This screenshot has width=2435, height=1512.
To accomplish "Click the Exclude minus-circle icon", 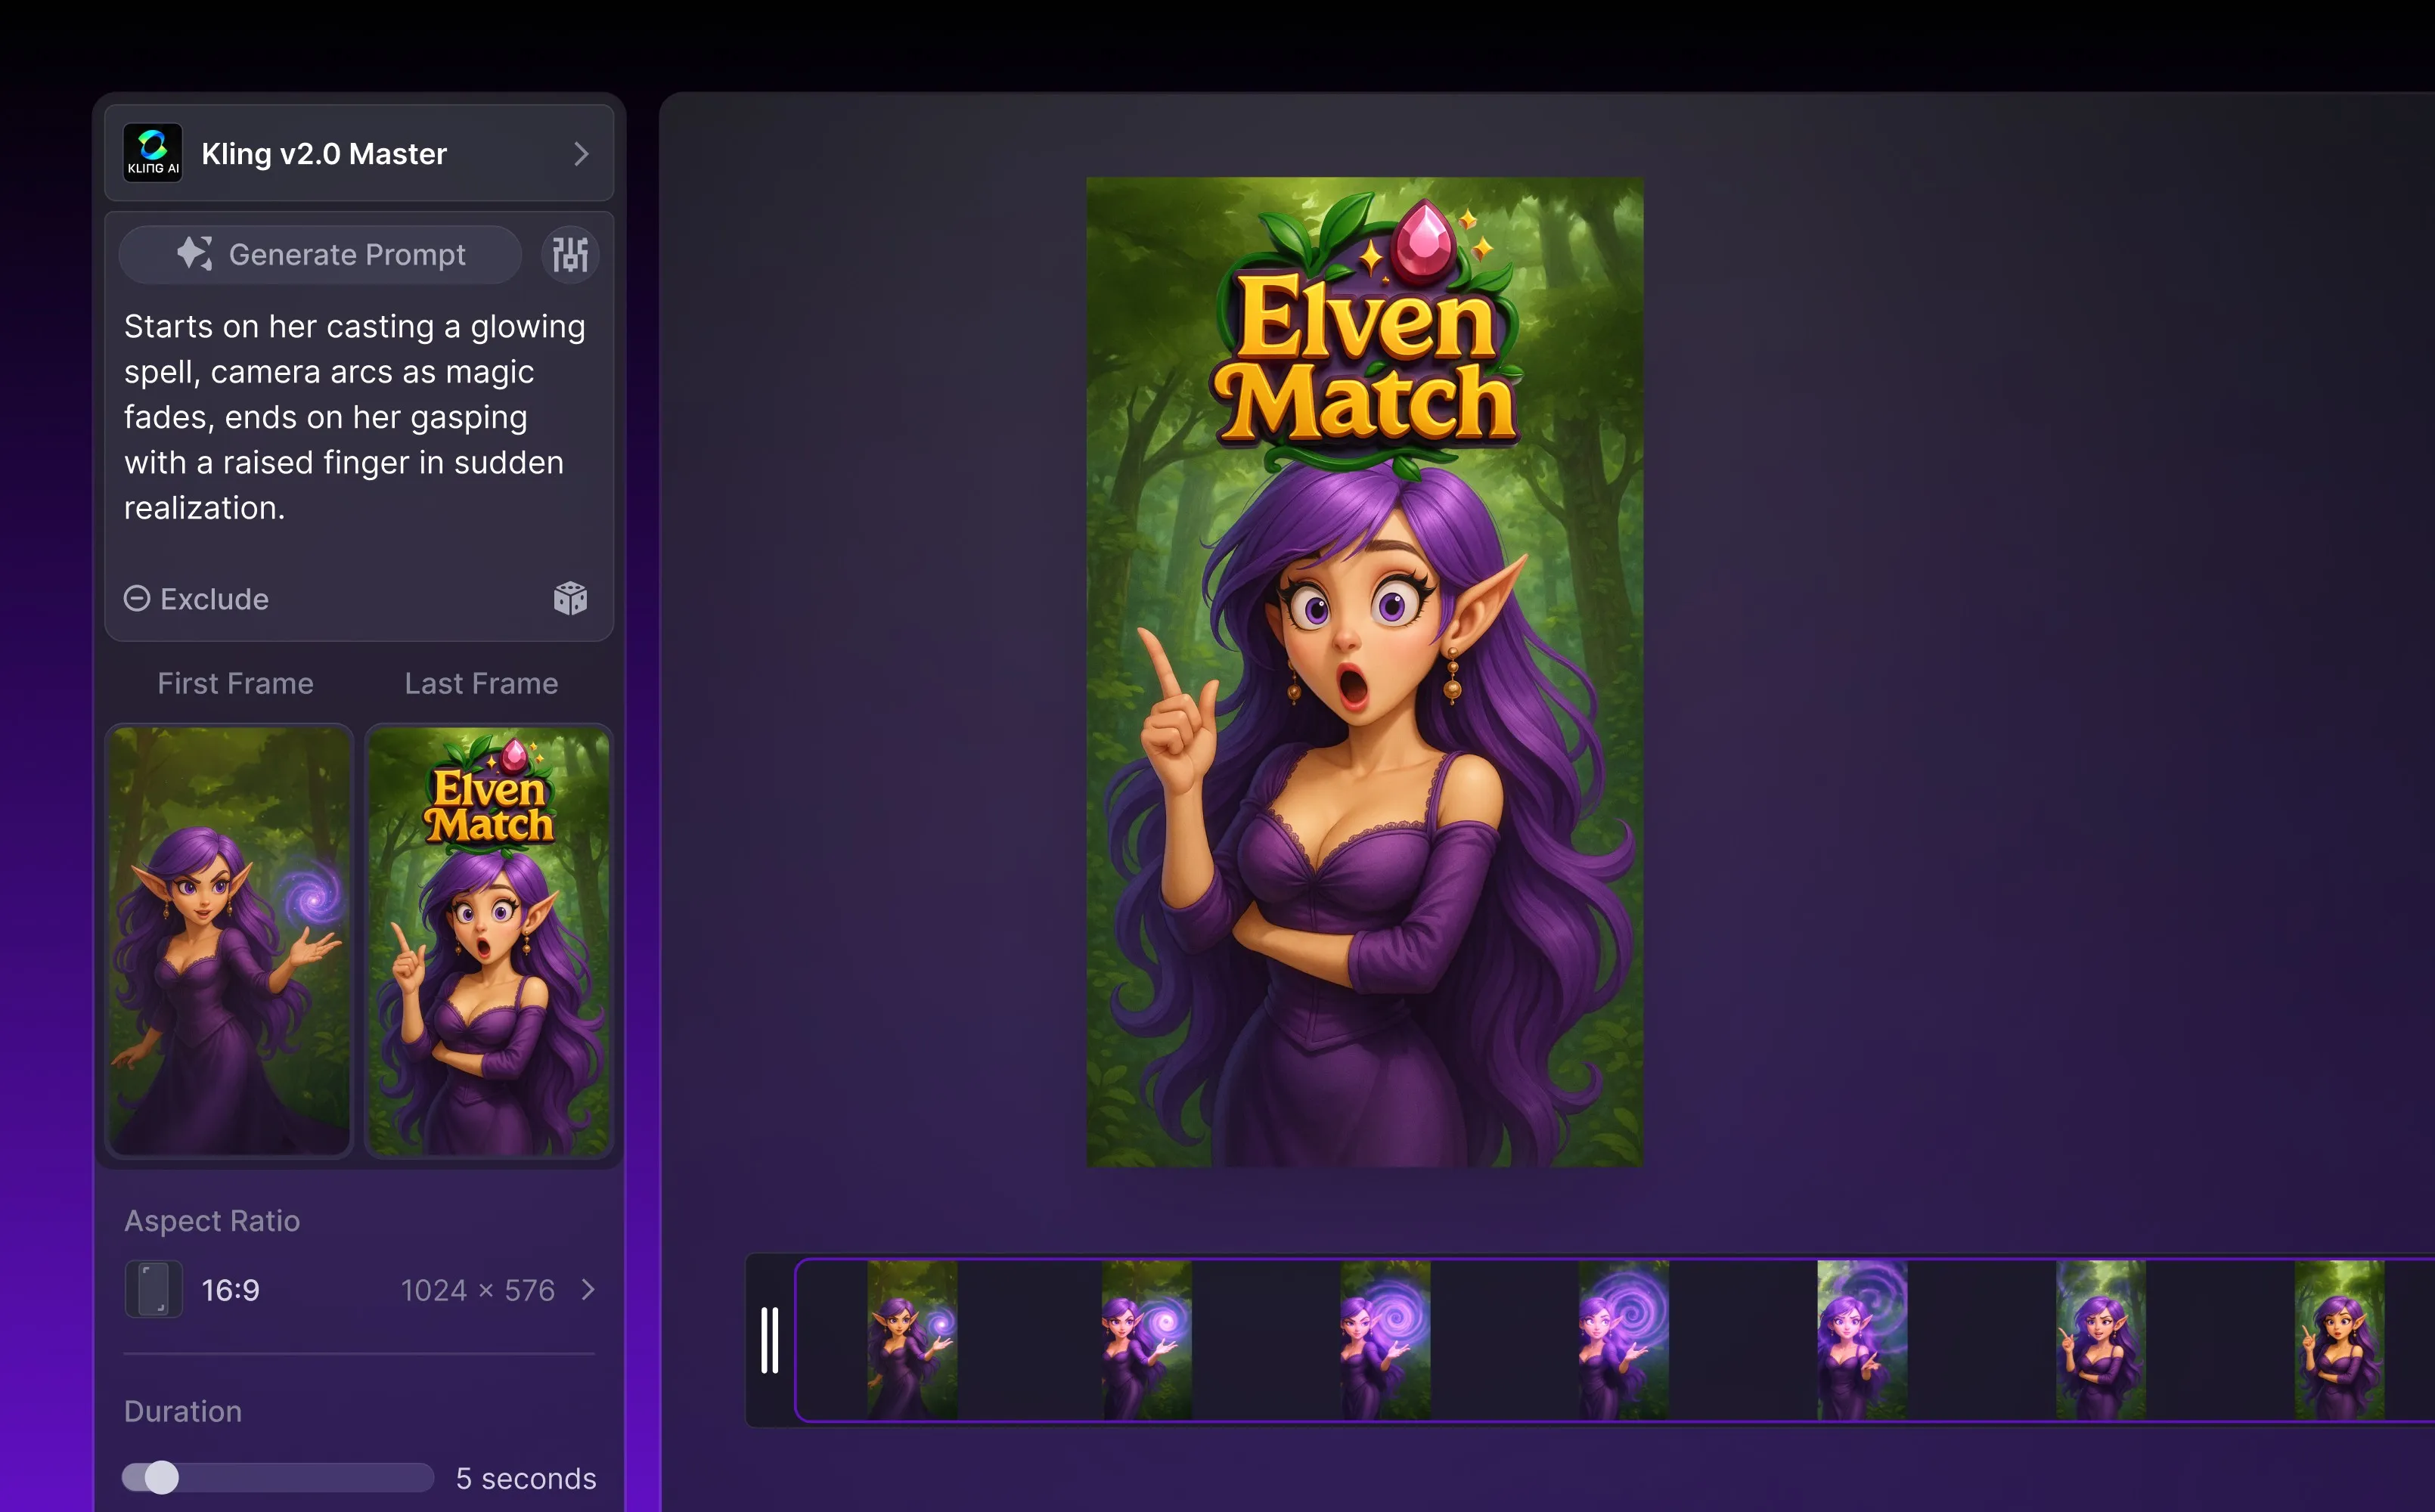I will point(137,598).
